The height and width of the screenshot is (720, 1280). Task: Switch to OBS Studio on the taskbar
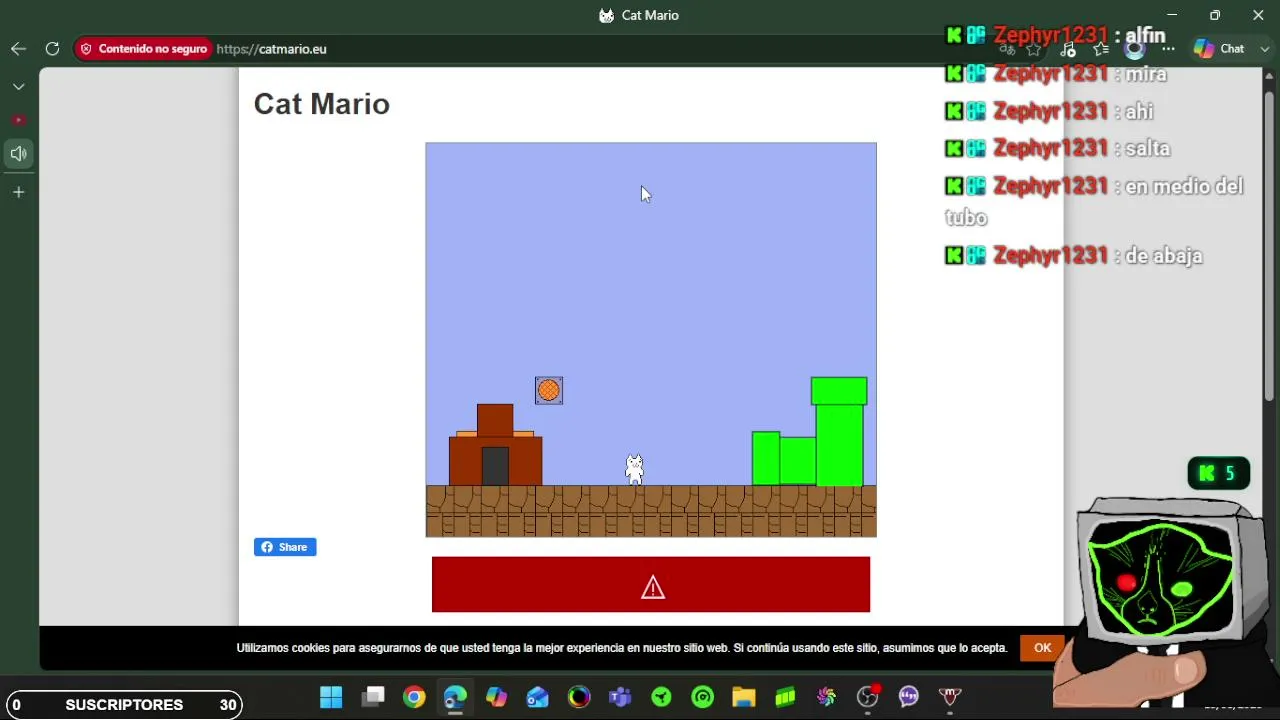pyautogui.click(x=868, y=697)
